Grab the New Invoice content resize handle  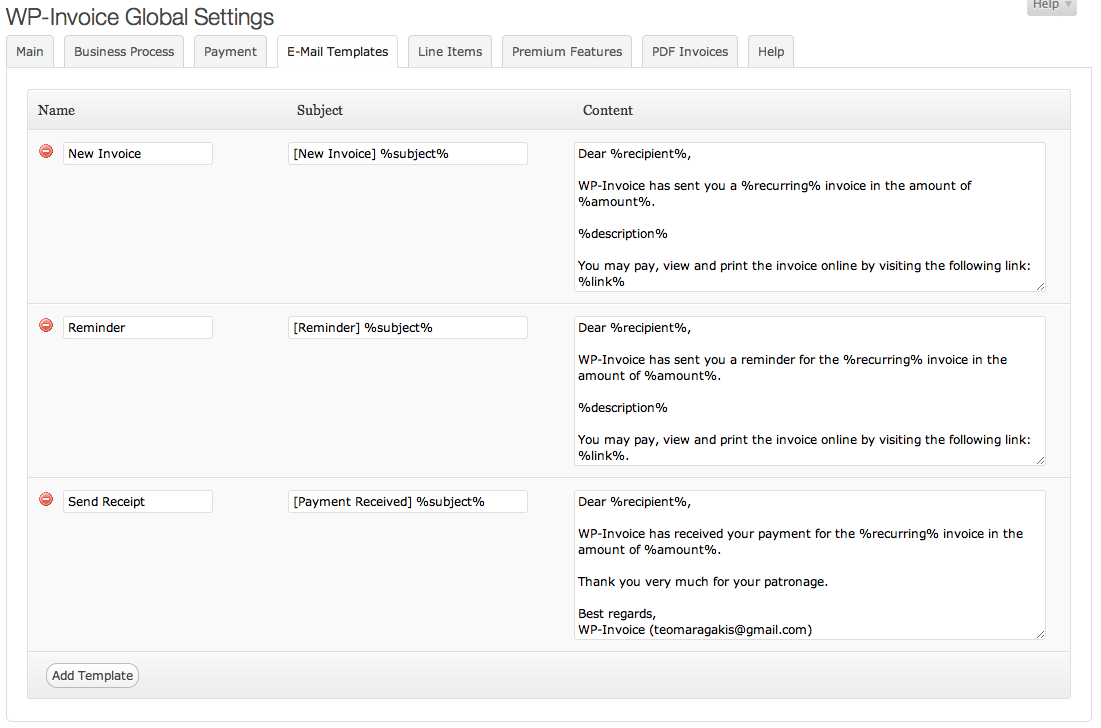point(1040,286)
